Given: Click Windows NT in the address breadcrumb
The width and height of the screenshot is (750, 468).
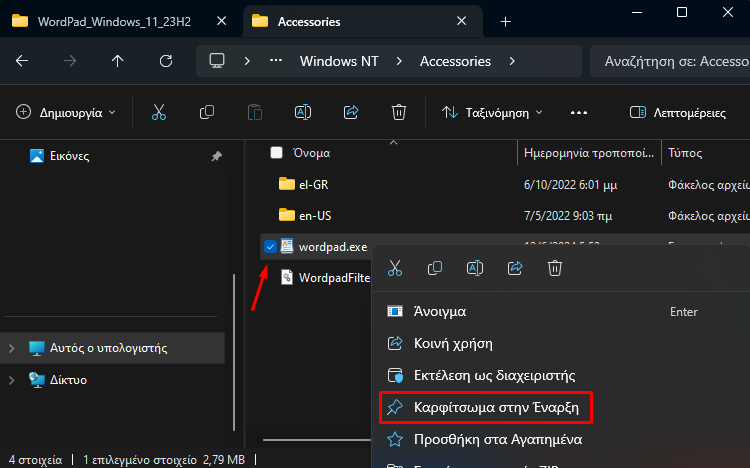Looking at the screenshot, I should point(339,61).
